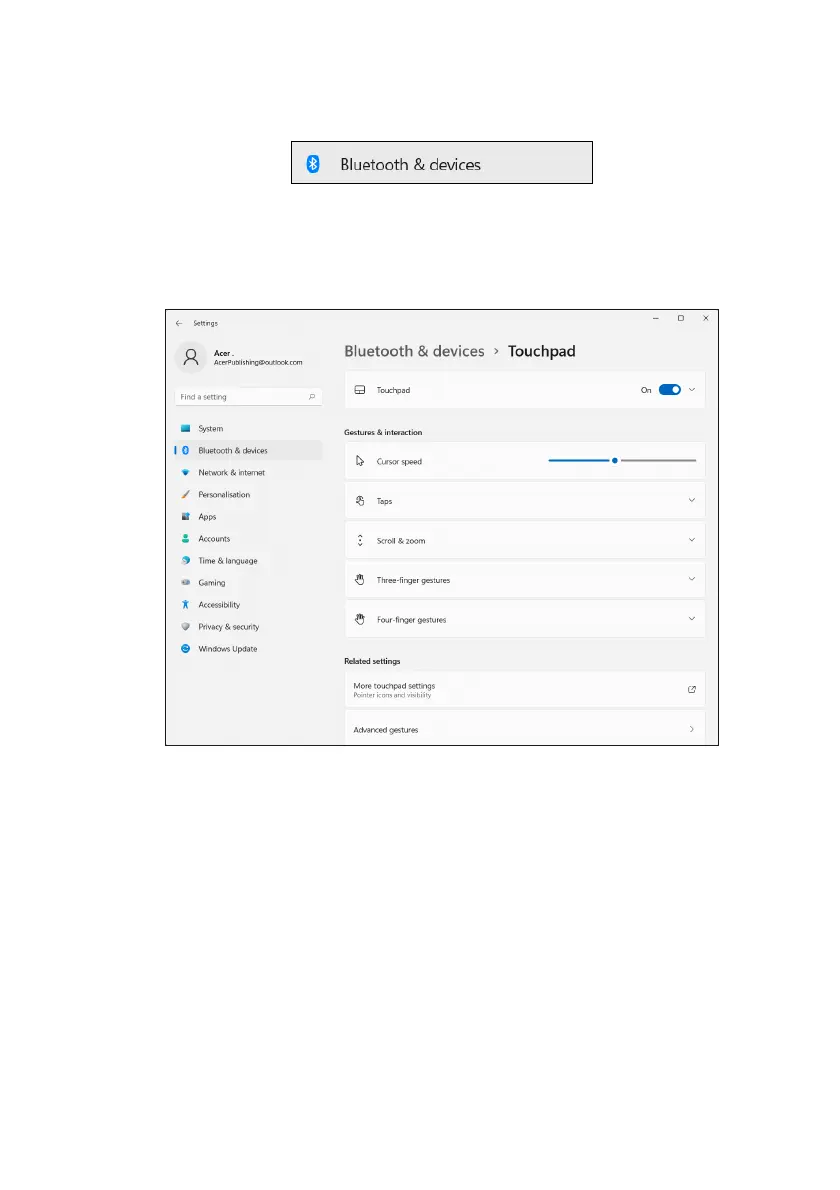Open Apps via its sidebar icon
The image size is (840, 1190).
[185, 517]
